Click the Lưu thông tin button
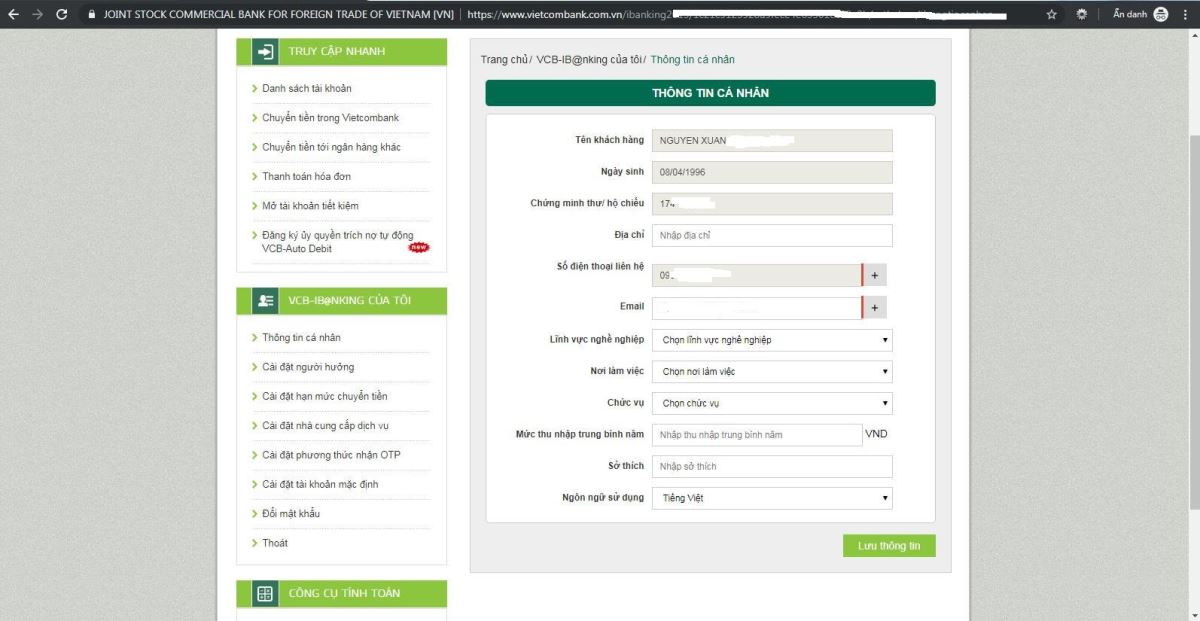Viewport: 1200px width, 621px height. [x=888, y=546]
